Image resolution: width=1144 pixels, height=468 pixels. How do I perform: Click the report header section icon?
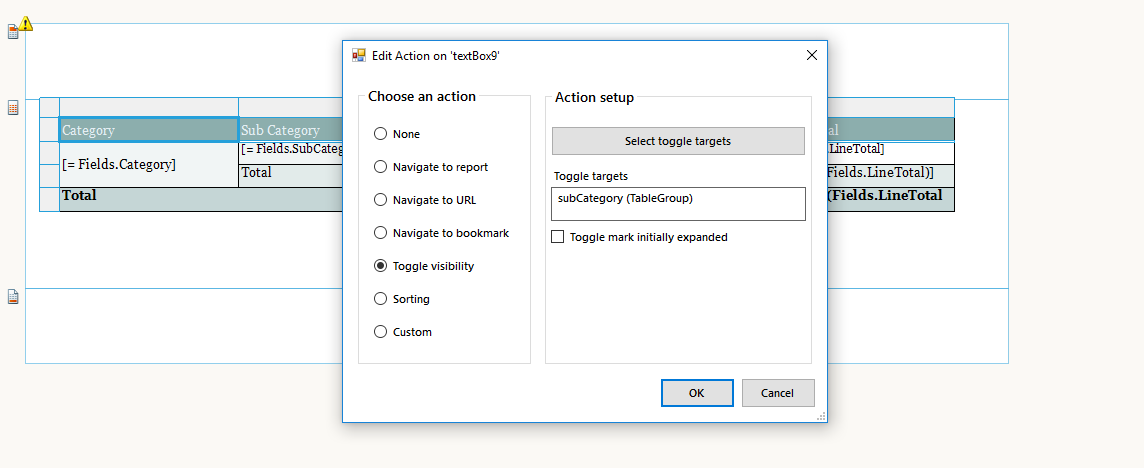pos(13,33)
